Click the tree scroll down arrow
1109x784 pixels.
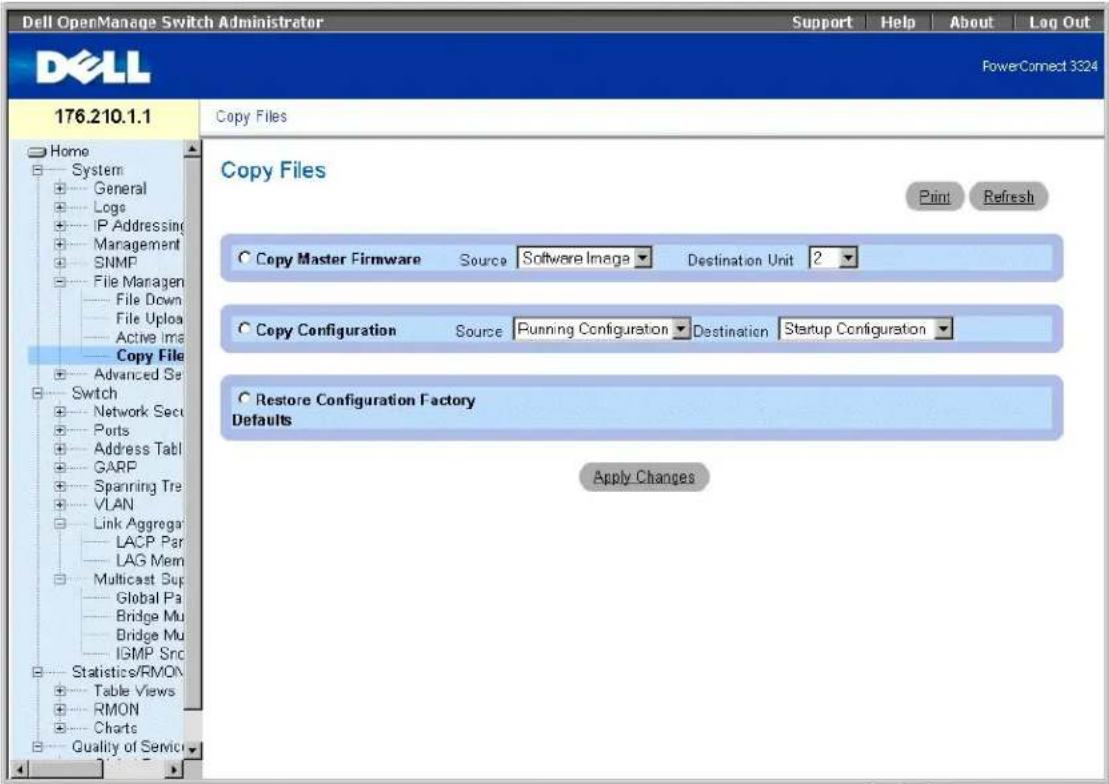coord(192,749)
